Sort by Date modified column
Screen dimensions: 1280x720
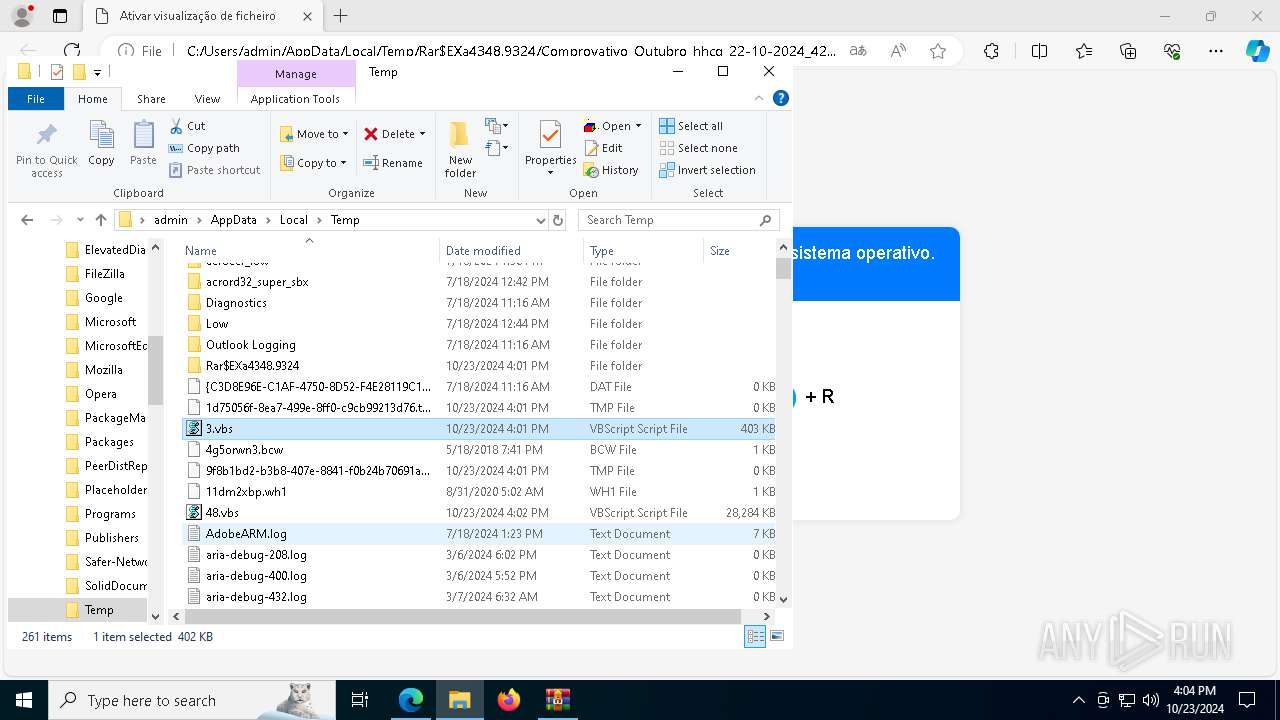coord(510,251)
